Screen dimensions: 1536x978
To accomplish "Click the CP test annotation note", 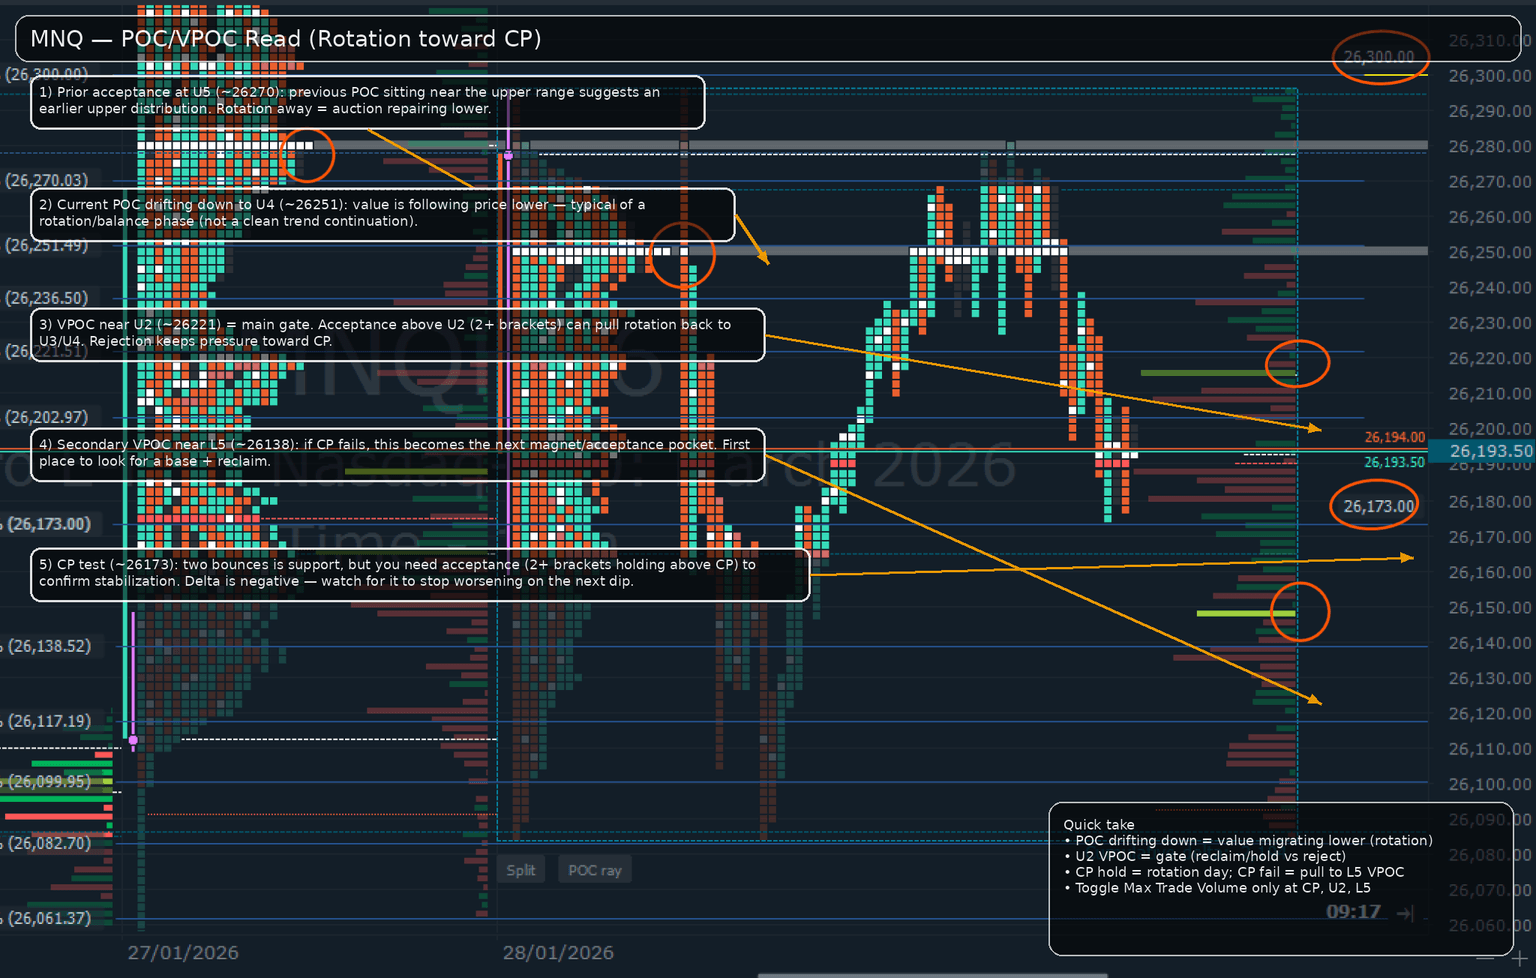I will pos(420,574).
